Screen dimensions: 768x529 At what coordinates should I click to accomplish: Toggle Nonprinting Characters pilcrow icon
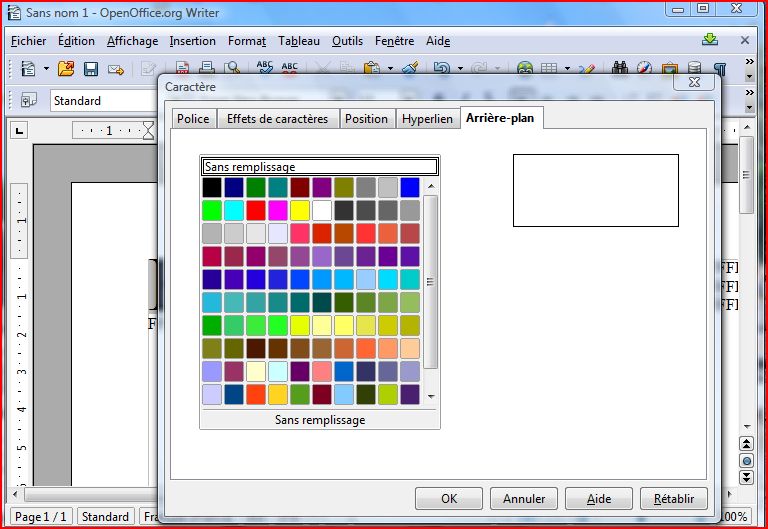(x=720, y=68)
